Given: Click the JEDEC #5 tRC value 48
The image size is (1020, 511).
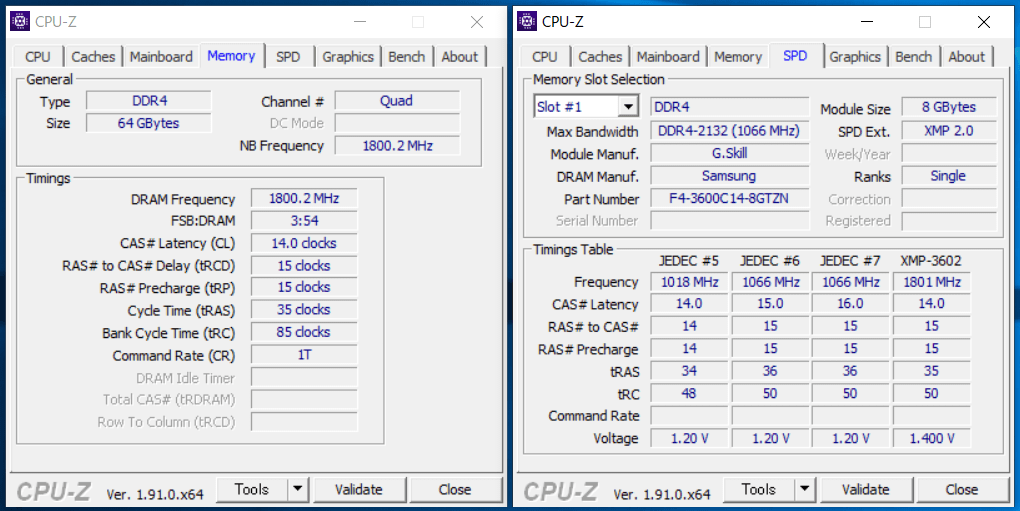Looking at the screenshot, I should coord(689,393).
